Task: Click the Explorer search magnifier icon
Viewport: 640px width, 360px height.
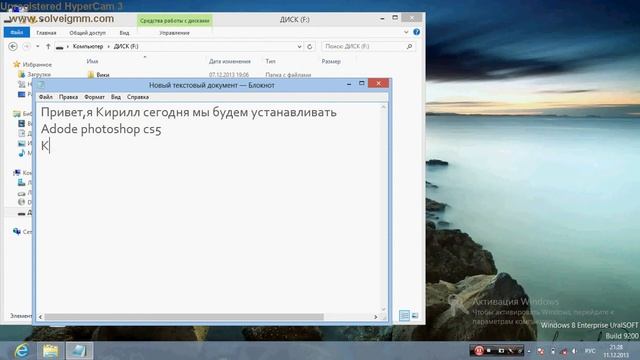Action: [409, 47]
